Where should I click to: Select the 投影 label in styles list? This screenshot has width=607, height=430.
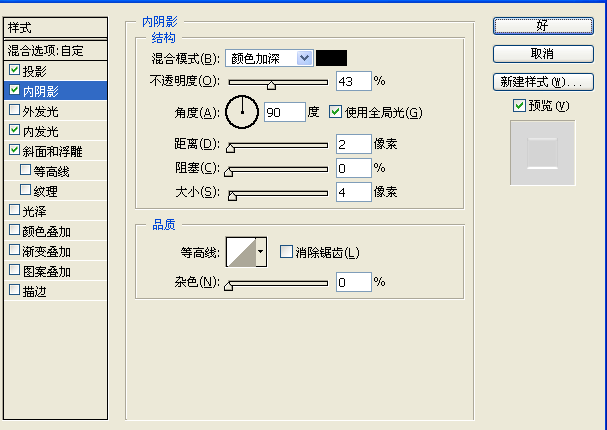click(x=34, y=71)
